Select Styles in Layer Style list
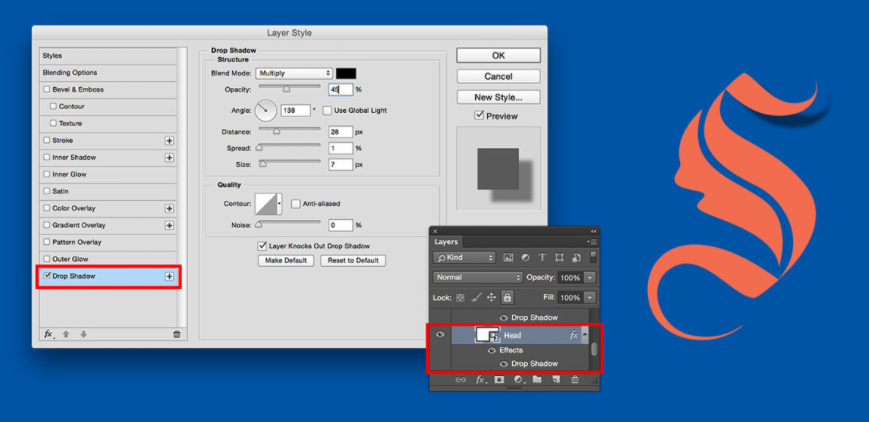 pyautogui.click(x=108, y=56)
